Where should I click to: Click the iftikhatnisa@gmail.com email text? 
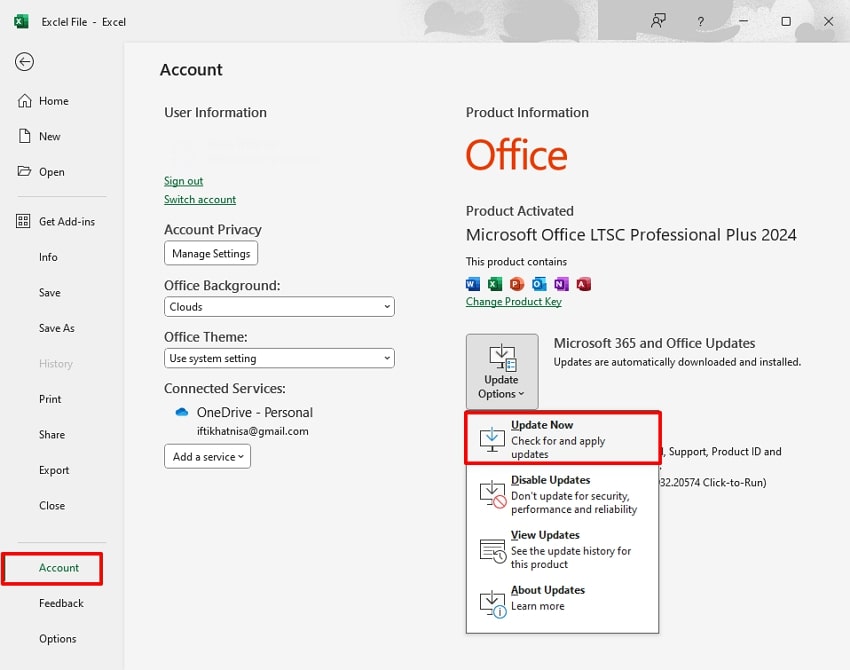tap(253, 431)
